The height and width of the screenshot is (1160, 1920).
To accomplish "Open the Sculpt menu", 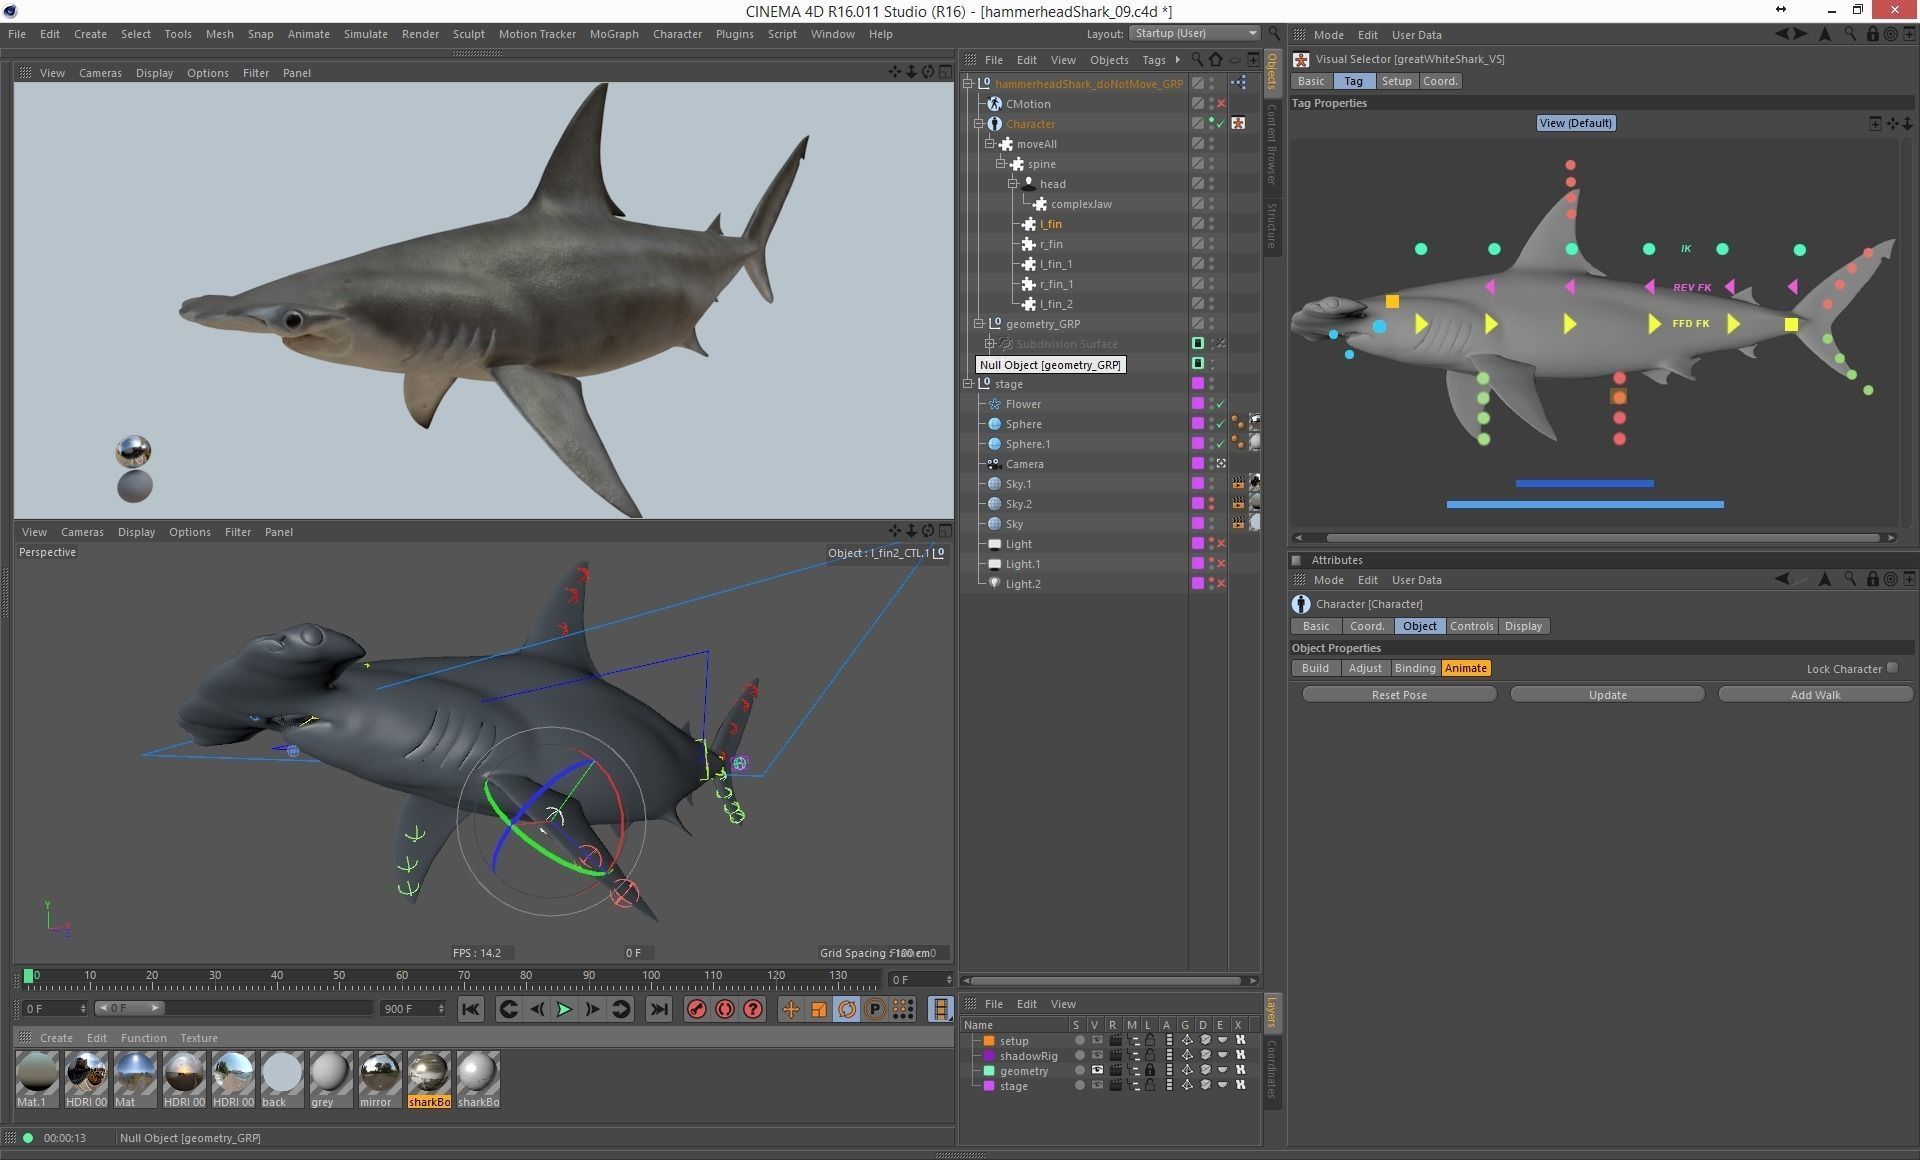I will click(x=468, y=34).
